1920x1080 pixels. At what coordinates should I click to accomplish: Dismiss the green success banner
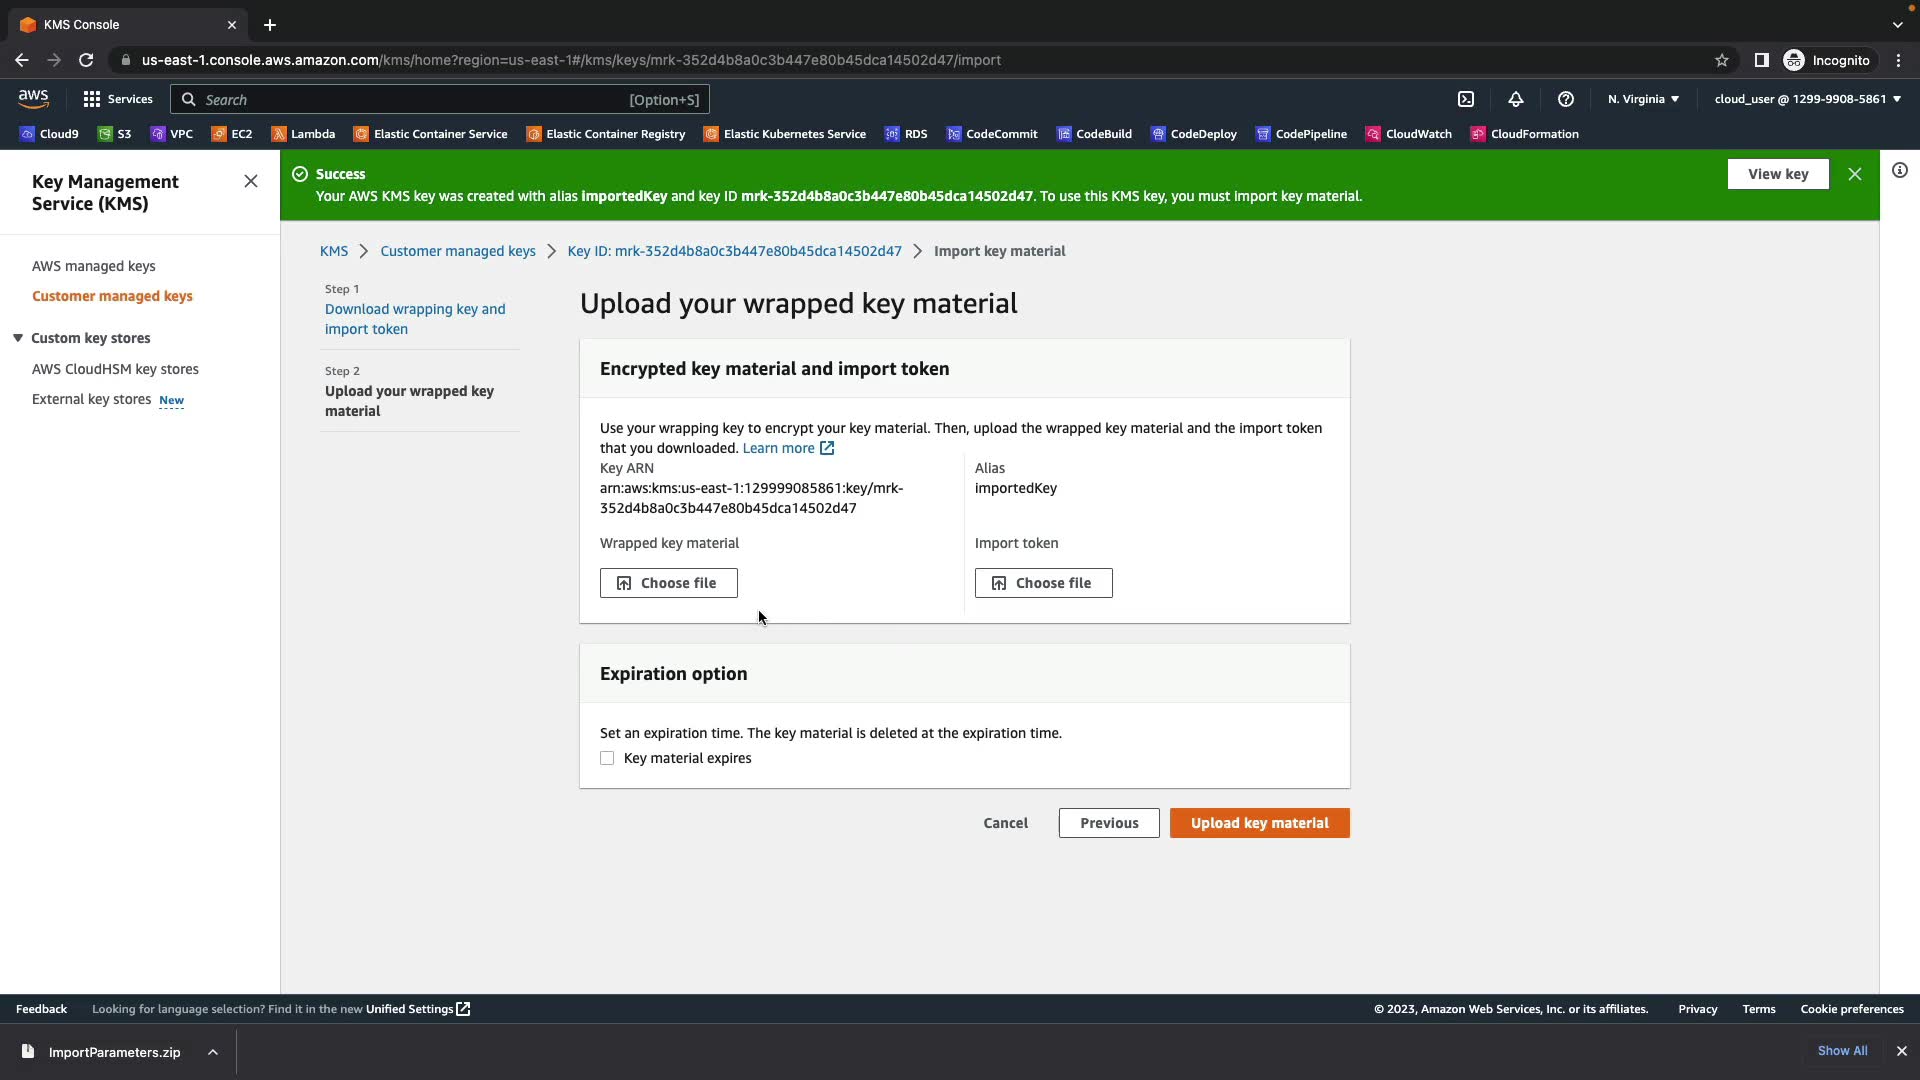pyautogui.click(x=1855, y=174)
